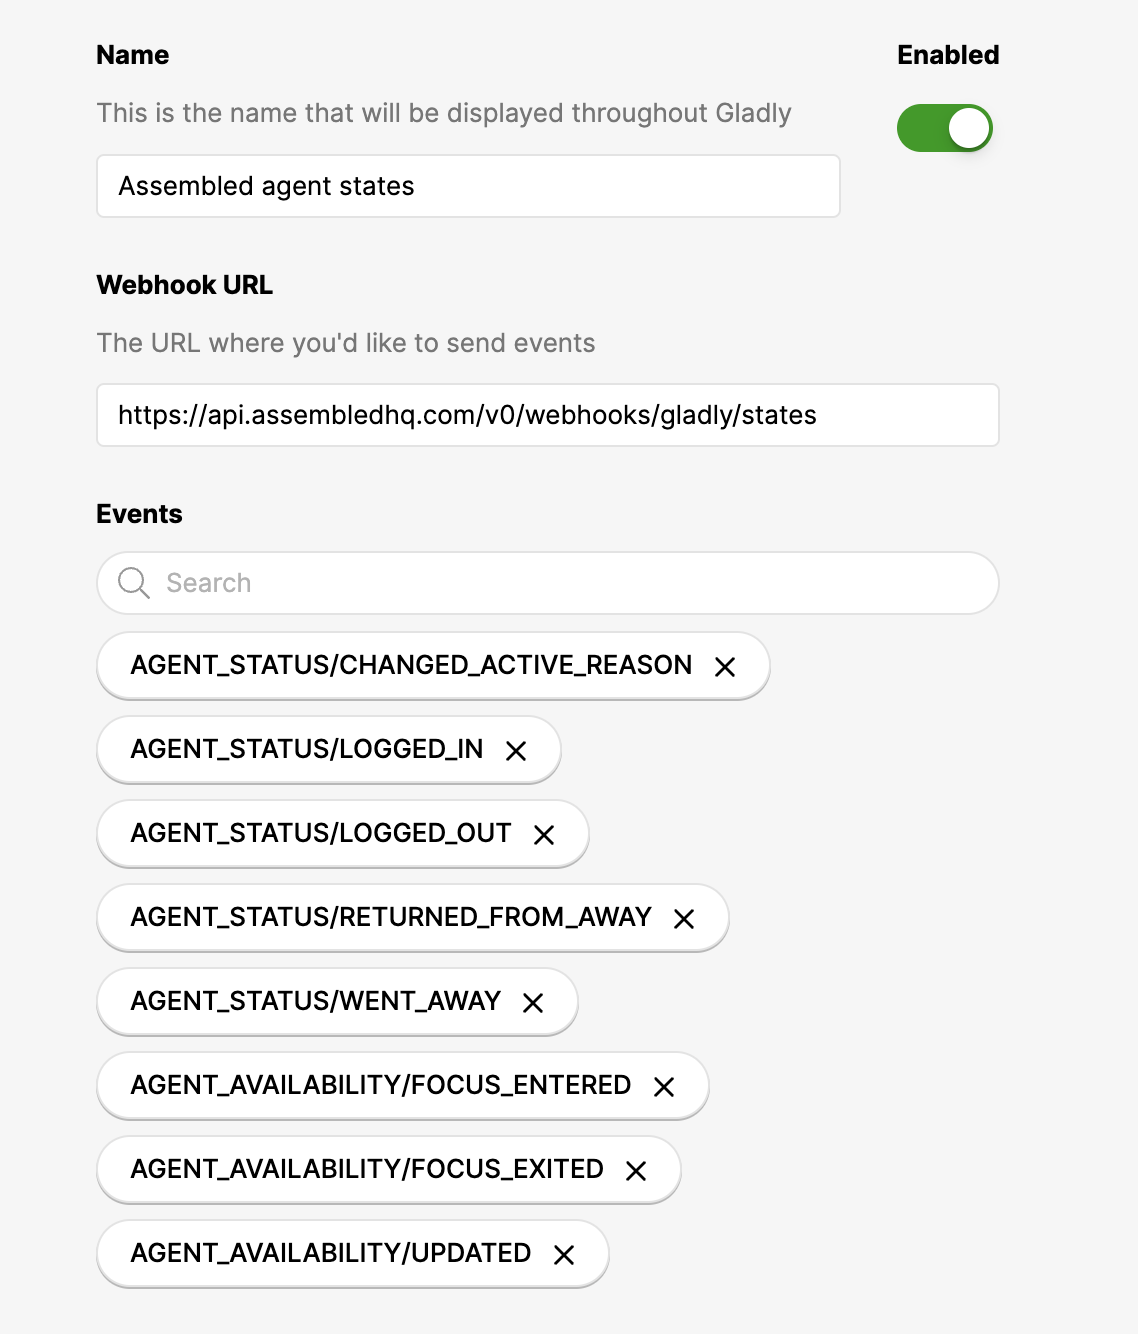Click the magnifying glass search icon
This screenshot has height=1334, width=1138.
tap(134, 583)
